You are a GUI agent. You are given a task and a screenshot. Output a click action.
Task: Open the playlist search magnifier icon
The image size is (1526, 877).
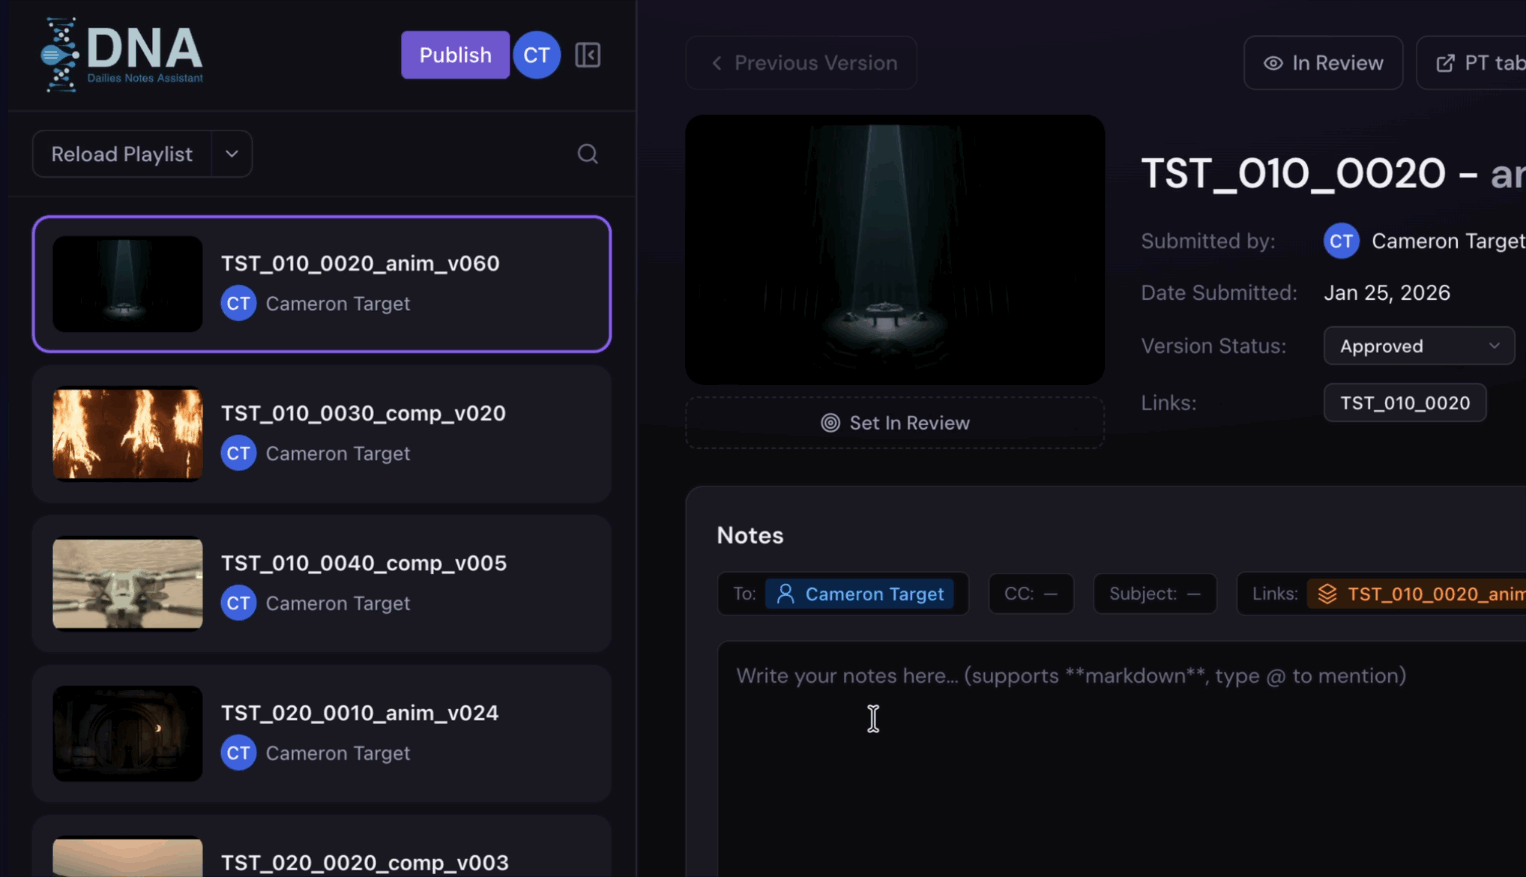[588, 154]
